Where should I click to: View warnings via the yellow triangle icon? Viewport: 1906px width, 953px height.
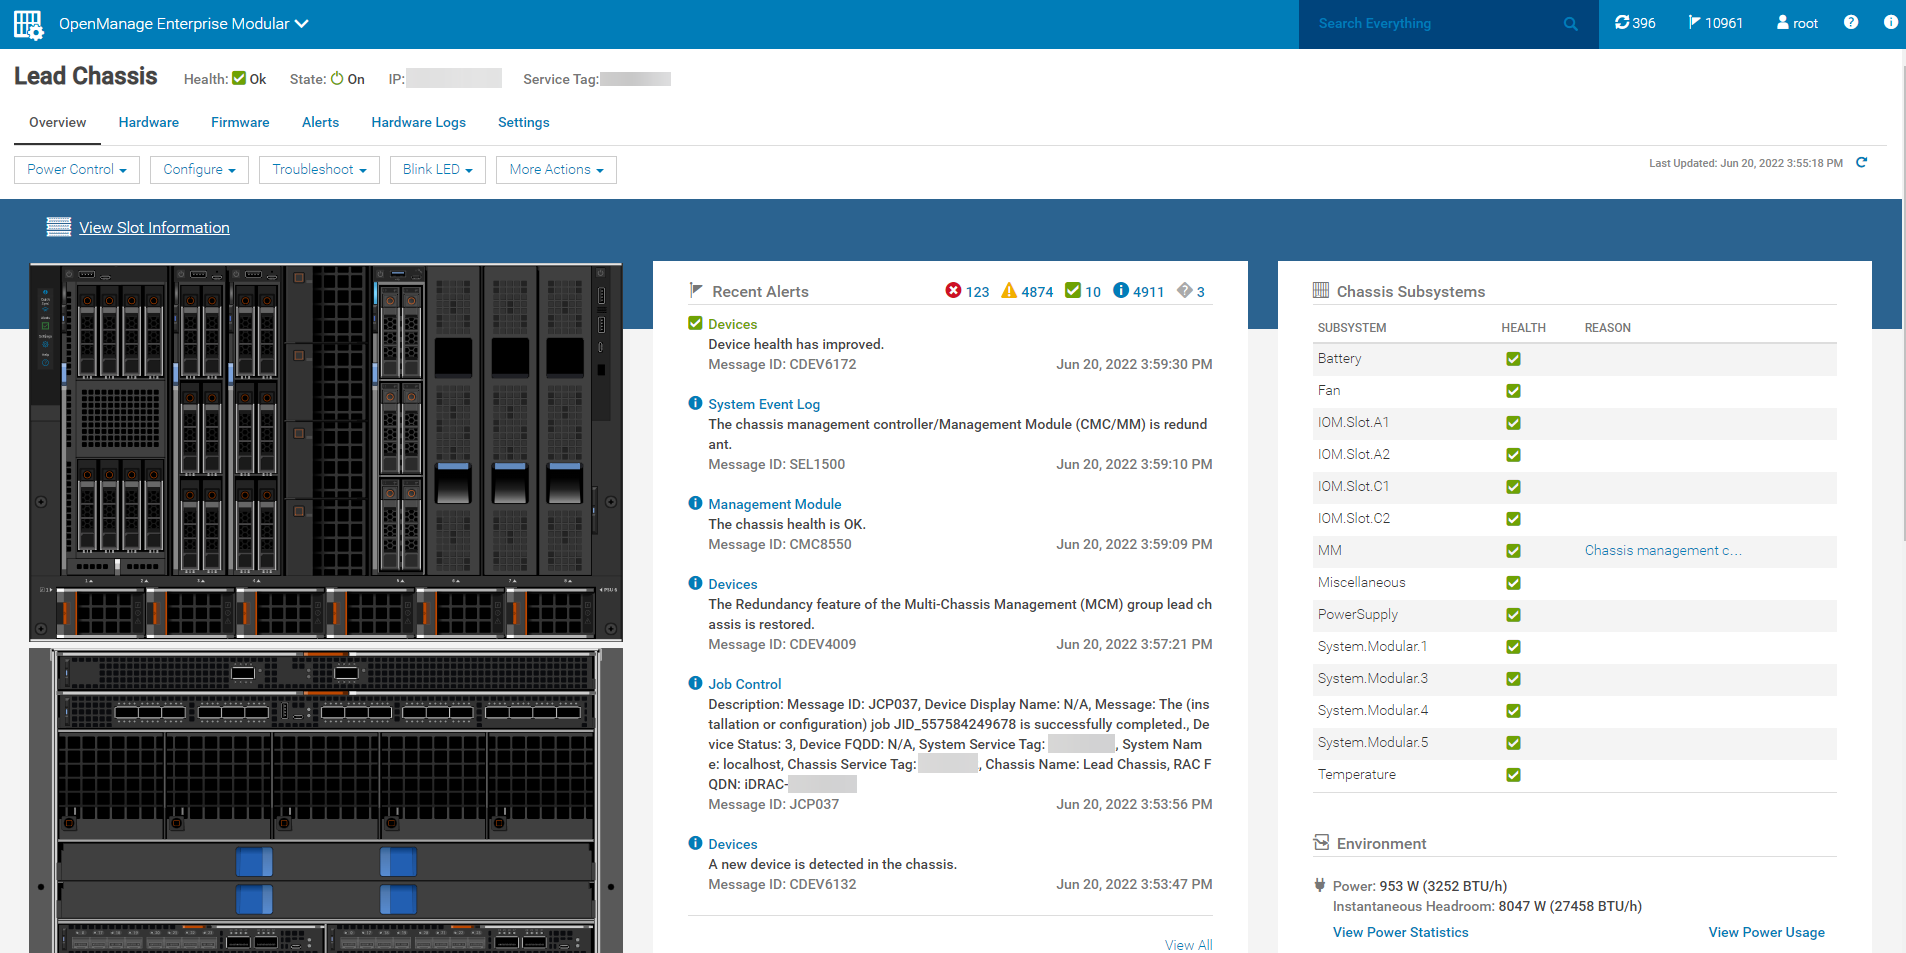pyautogui.click(x=1009, y=291)
